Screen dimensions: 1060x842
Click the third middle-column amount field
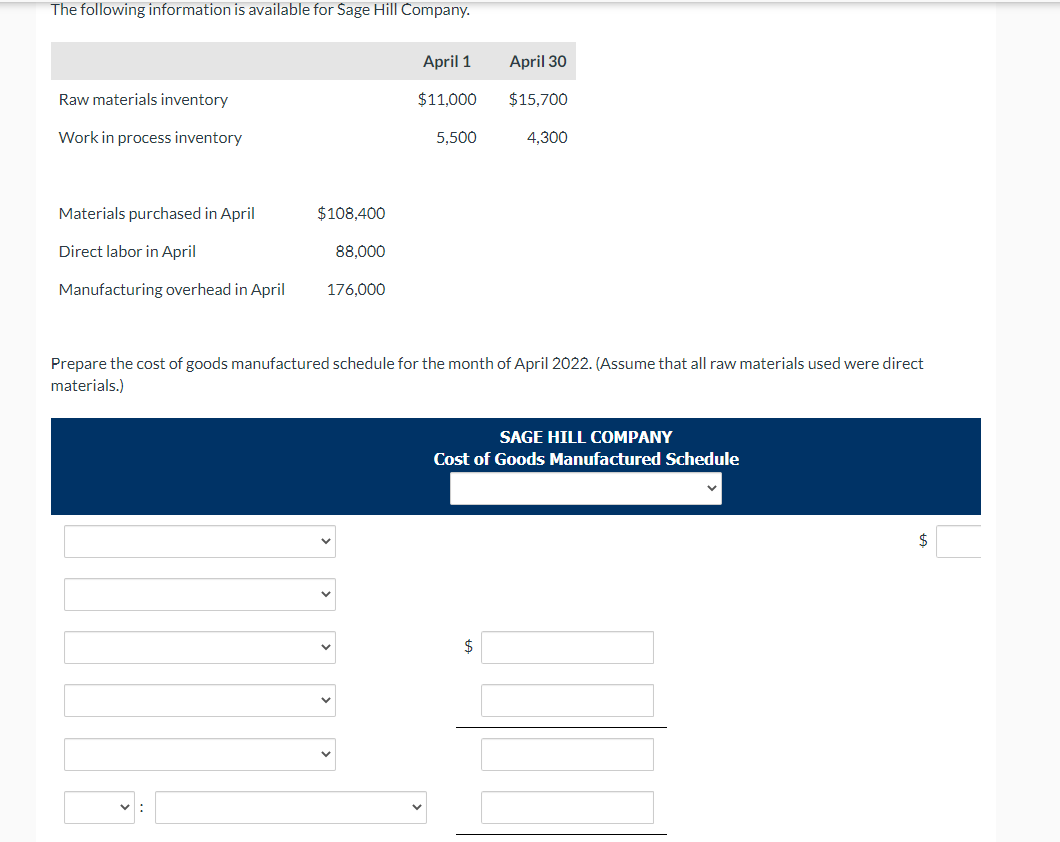pyautogui.click(x=567, y=754)
